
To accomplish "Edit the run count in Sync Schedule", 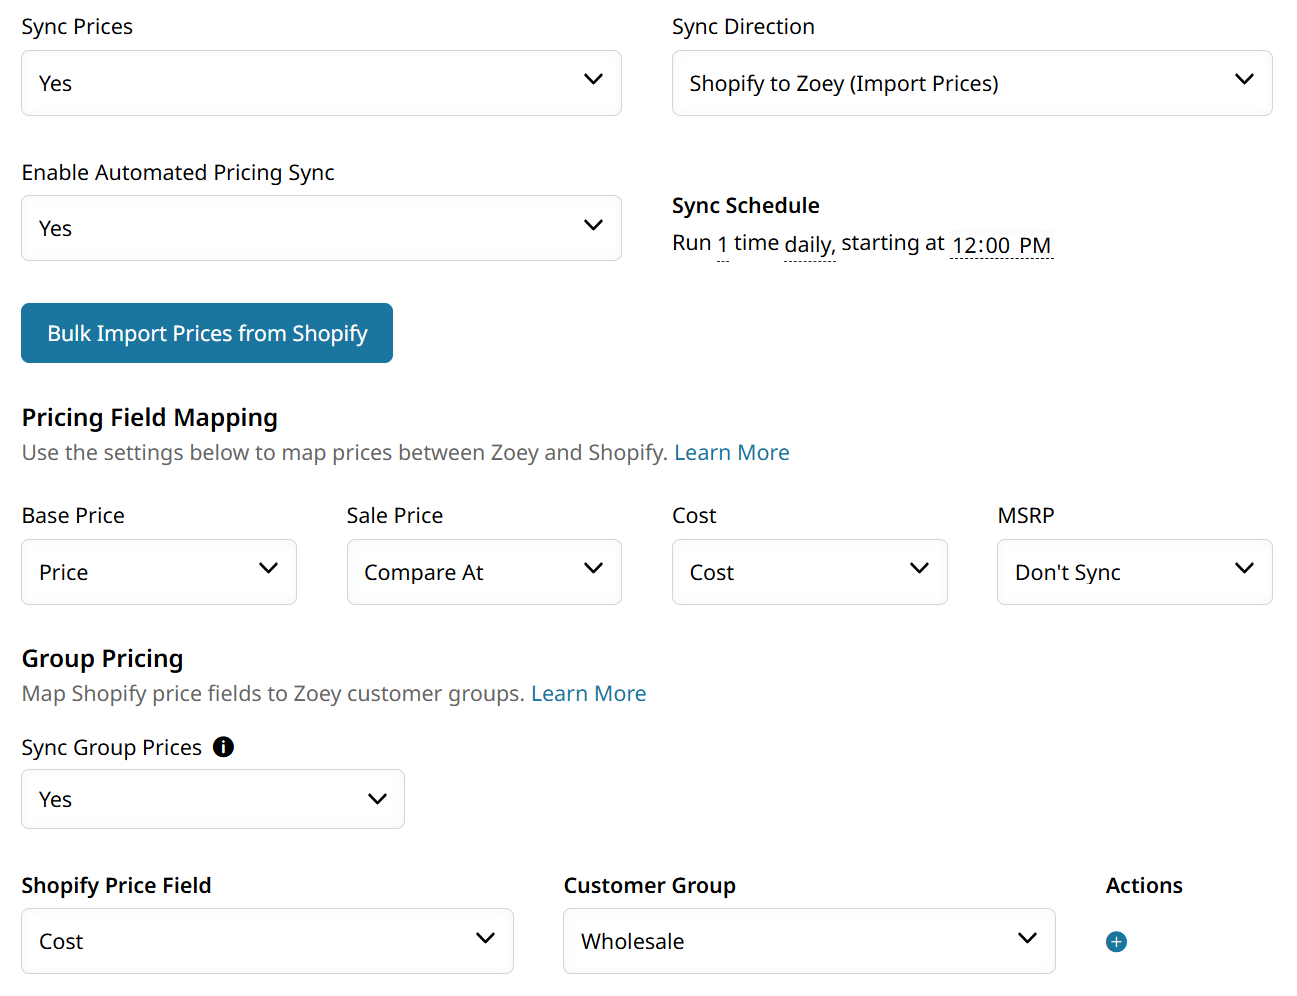I will 722,245.
